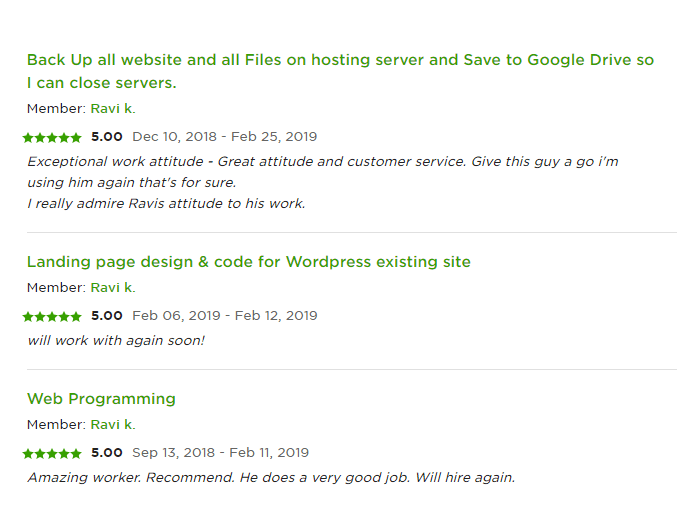
Task: Click the star rating dated Feb 06, 2019
Action: [52, 317]
